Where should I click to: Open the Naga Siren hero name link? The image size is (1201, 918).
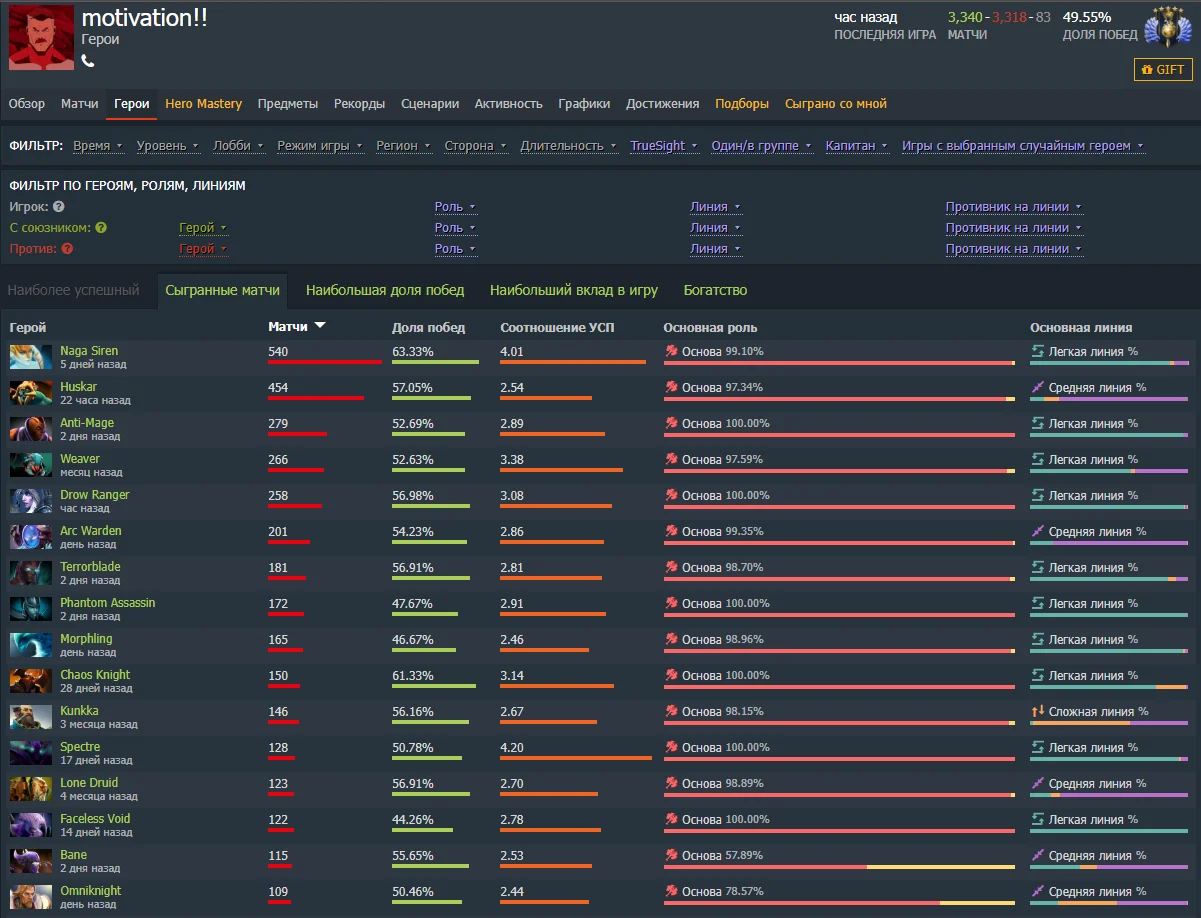89,351
